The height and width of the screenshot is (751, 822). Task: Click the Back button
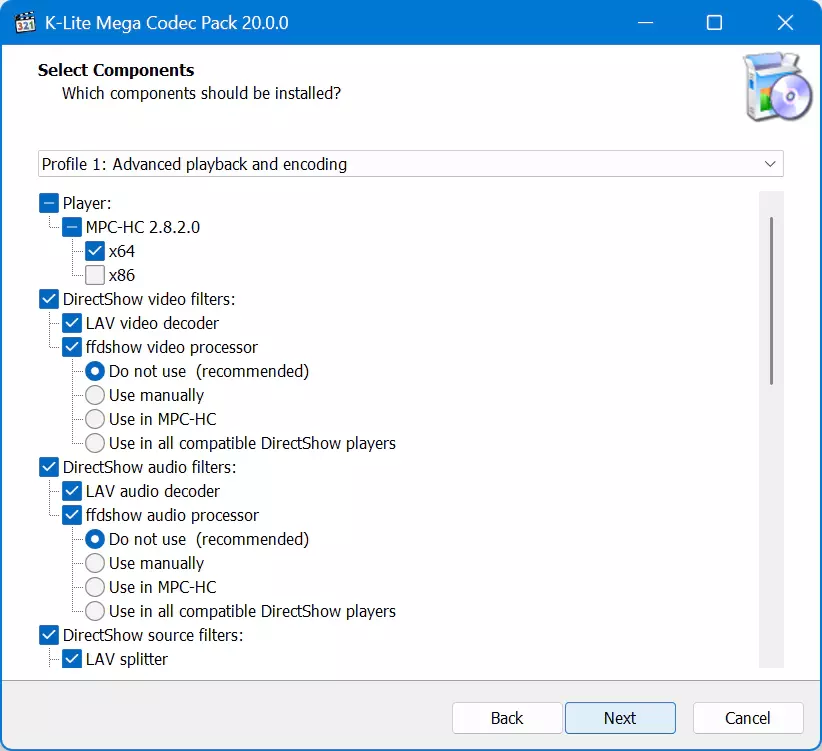pyautogui.click(x=507, y=718)
